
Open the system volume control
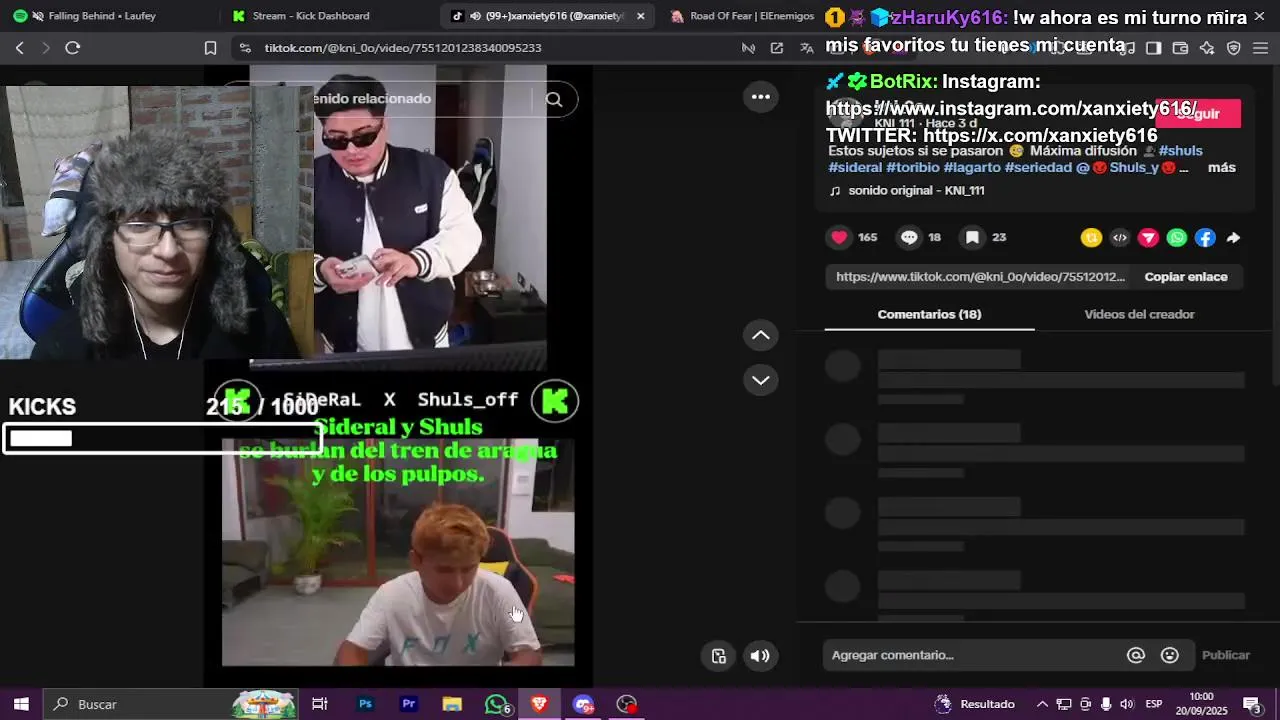pos(1126,704)
